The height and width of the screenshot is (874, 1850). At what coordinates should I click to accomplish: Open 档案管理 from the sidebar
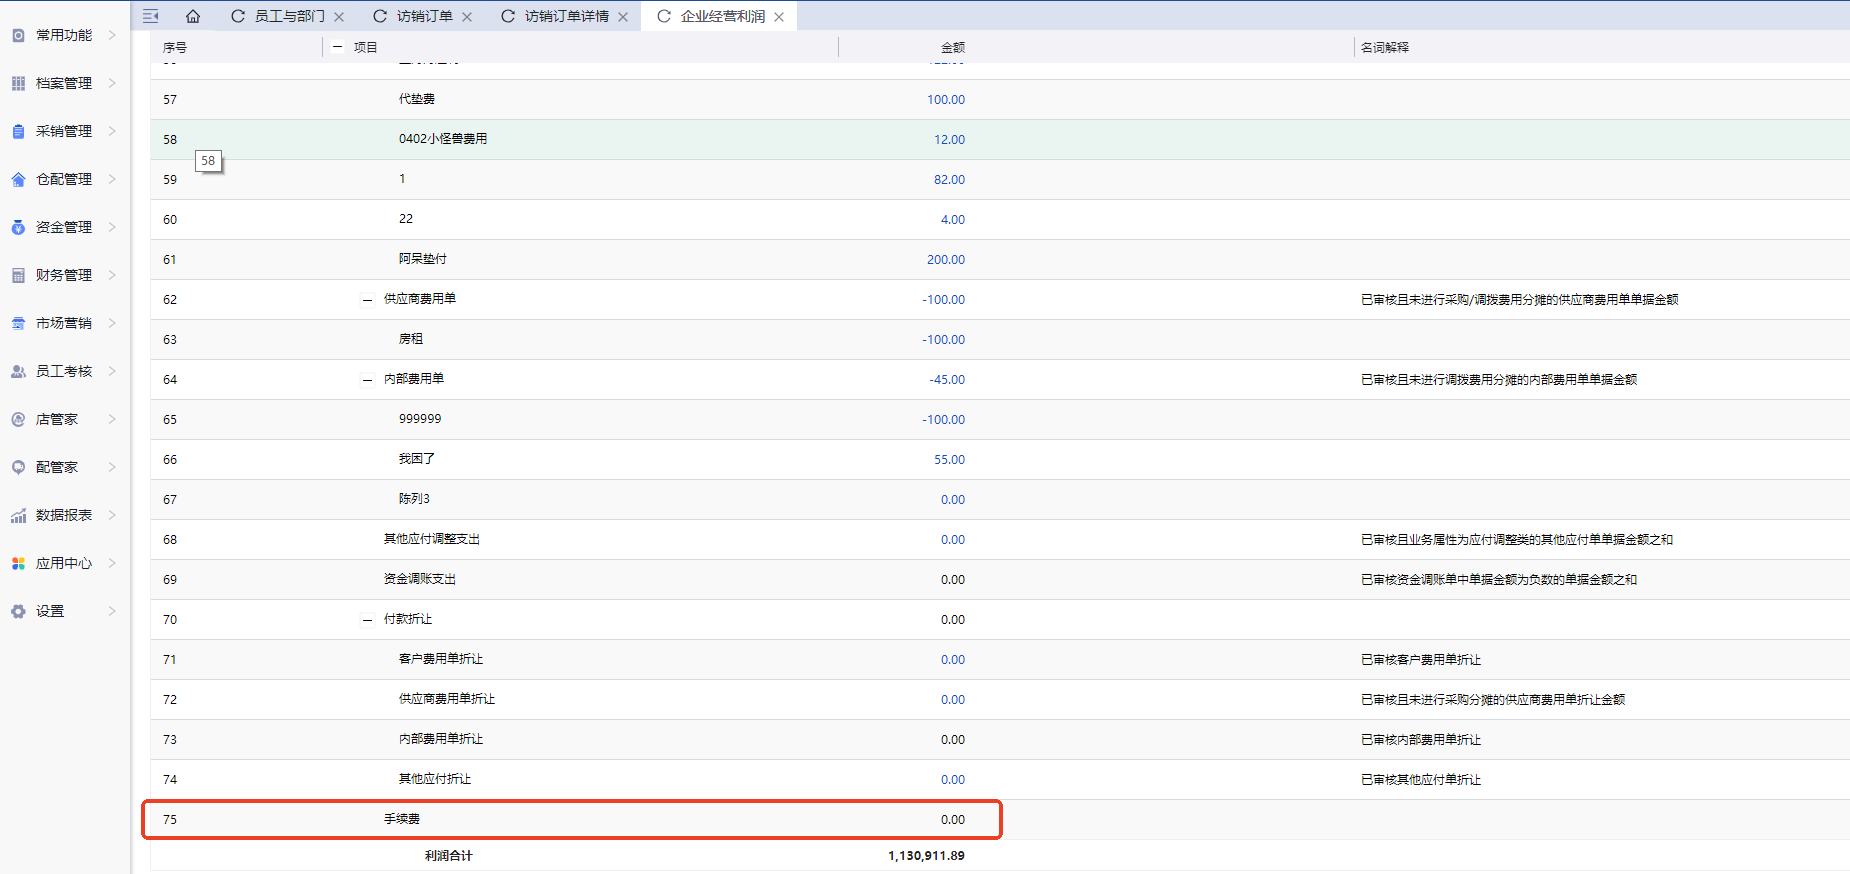coord(63,83)
